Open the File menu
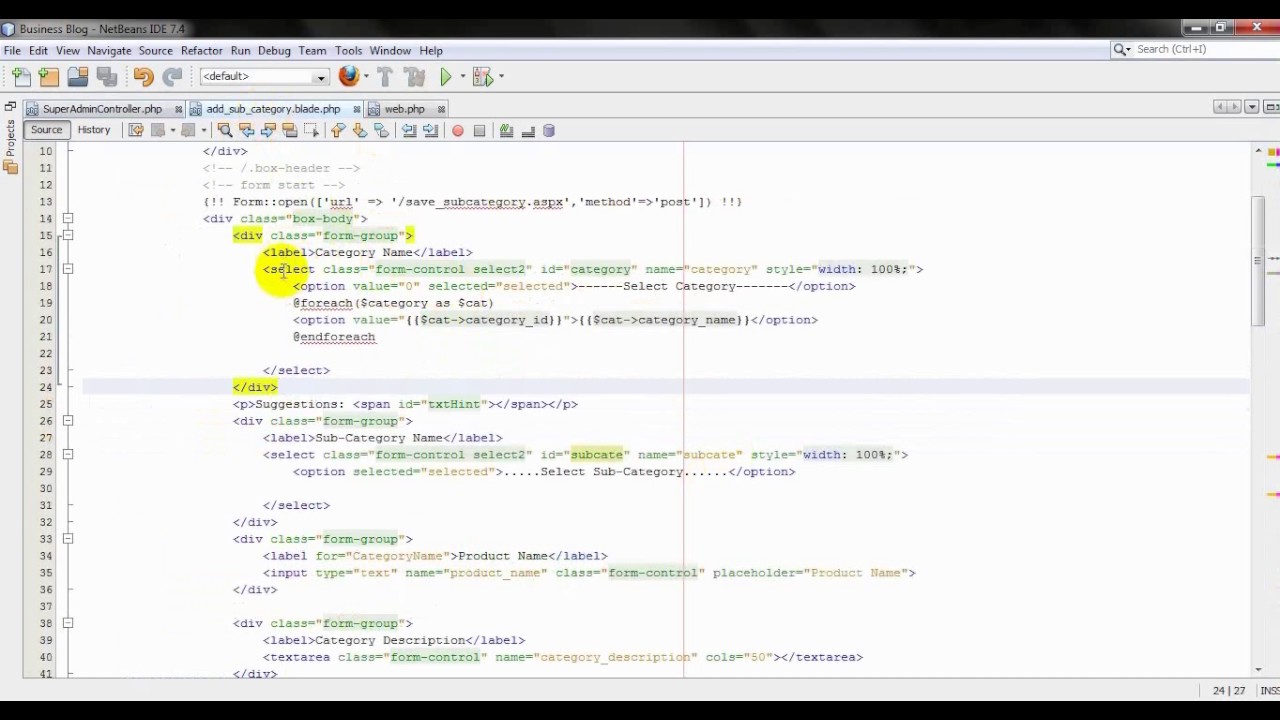Image resolution: width=1280 pixels, height=720 pixels. point(12,50)
